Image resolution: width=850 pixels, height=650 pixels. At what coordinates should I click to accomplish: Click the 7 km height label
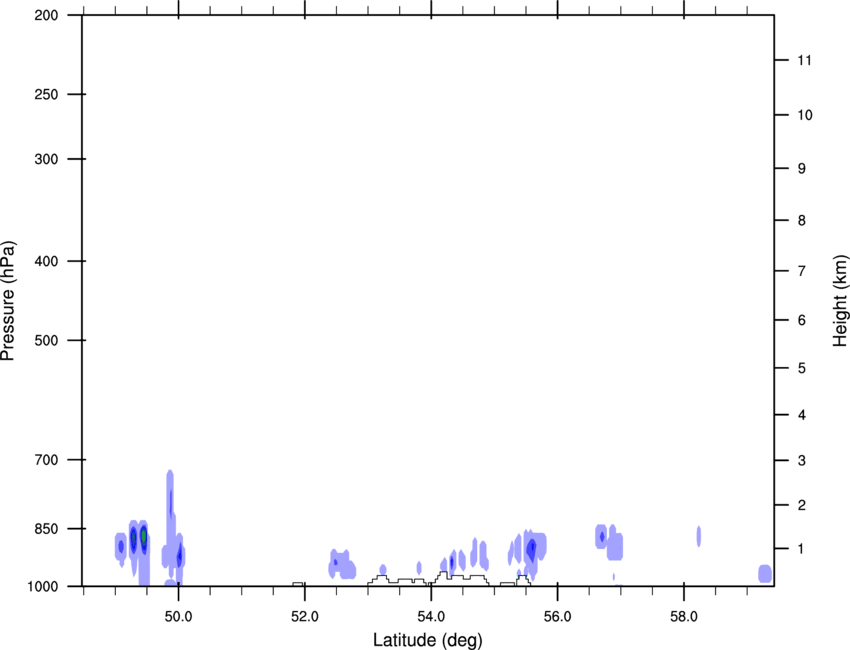(x=801, y=271)
